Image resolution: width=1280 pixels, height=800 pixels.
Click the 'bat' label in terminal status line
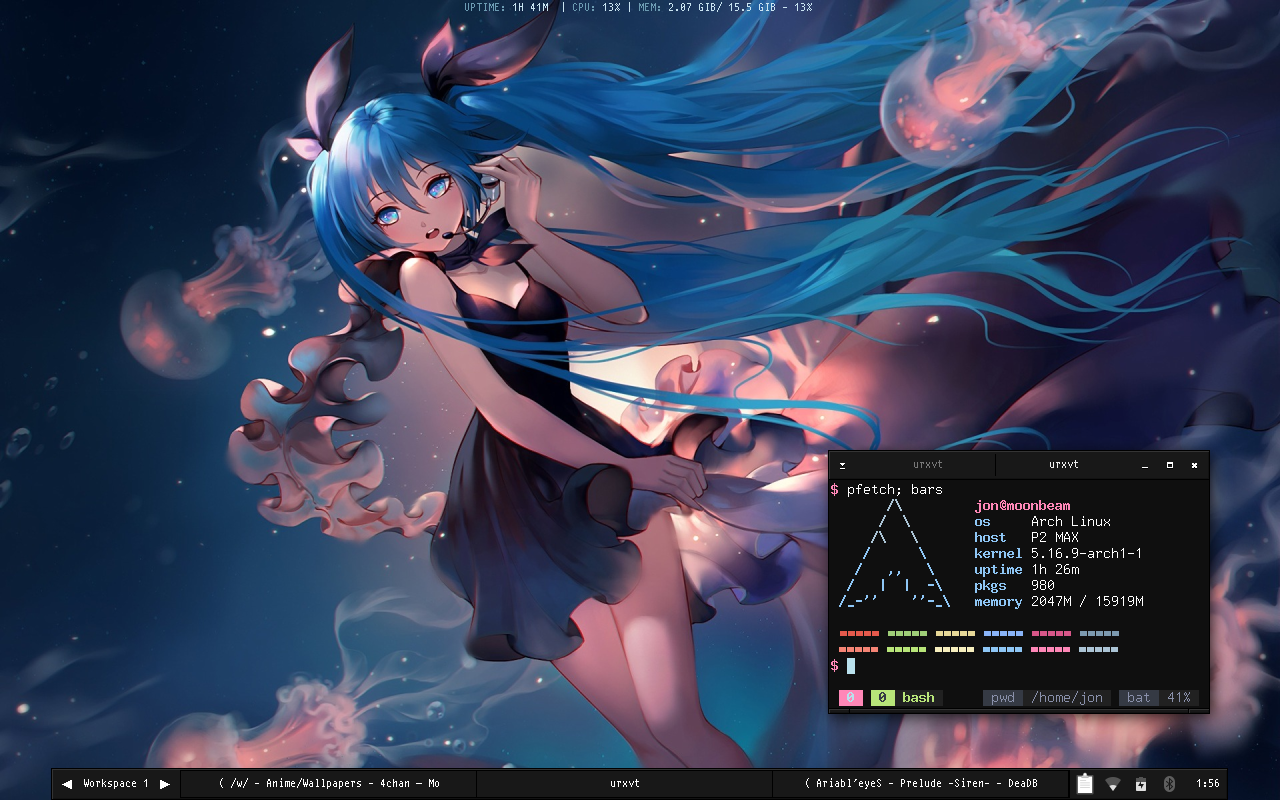1139,698
